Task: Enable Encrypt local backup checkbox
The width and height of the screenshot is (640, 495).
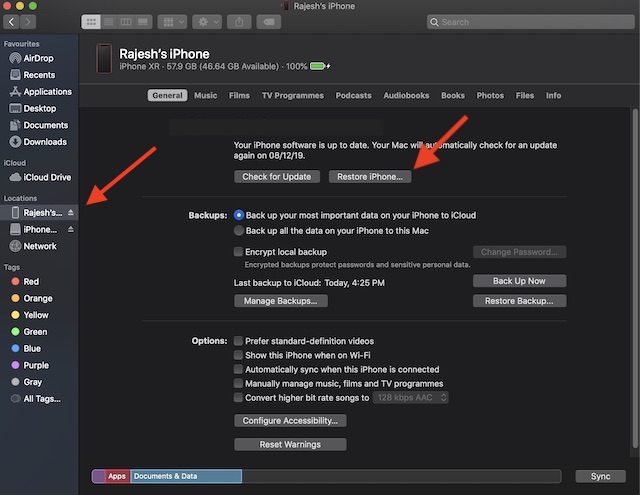Action: pos(238,252)
